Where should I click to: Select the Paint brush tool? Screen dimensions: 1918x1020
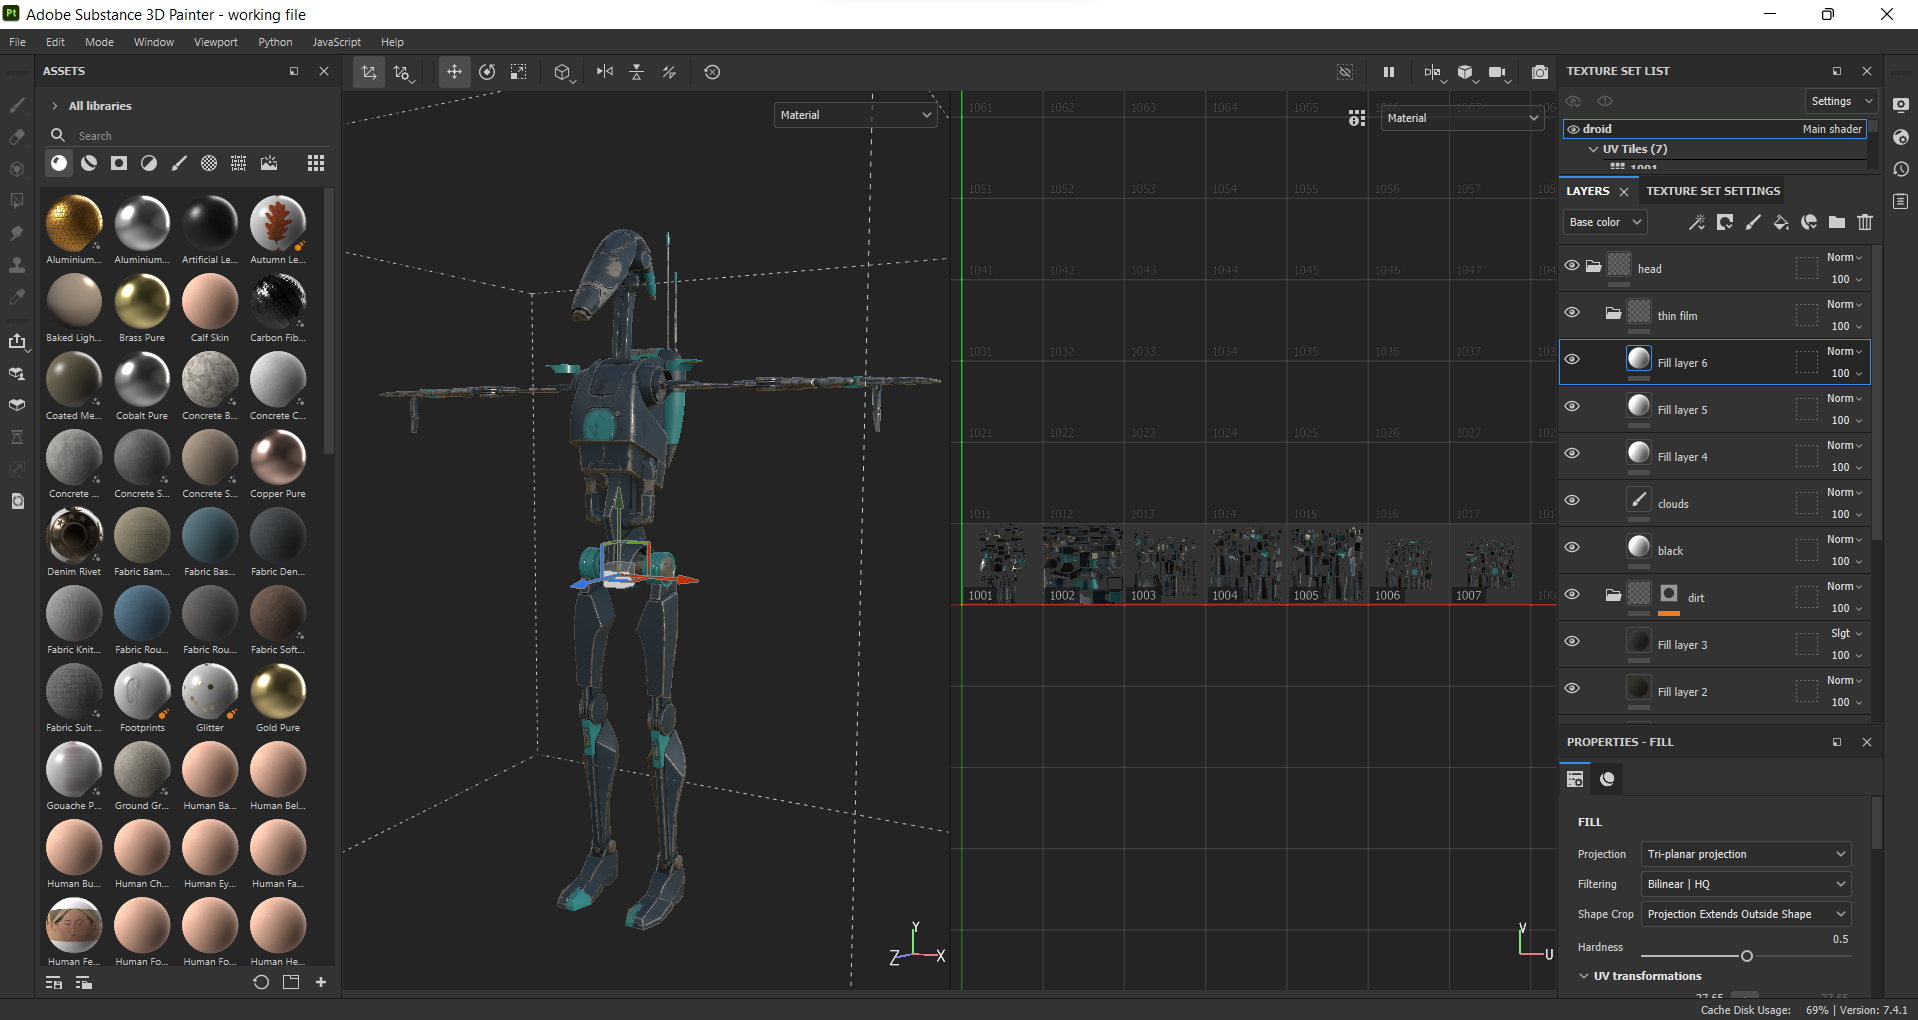point(17,105)
